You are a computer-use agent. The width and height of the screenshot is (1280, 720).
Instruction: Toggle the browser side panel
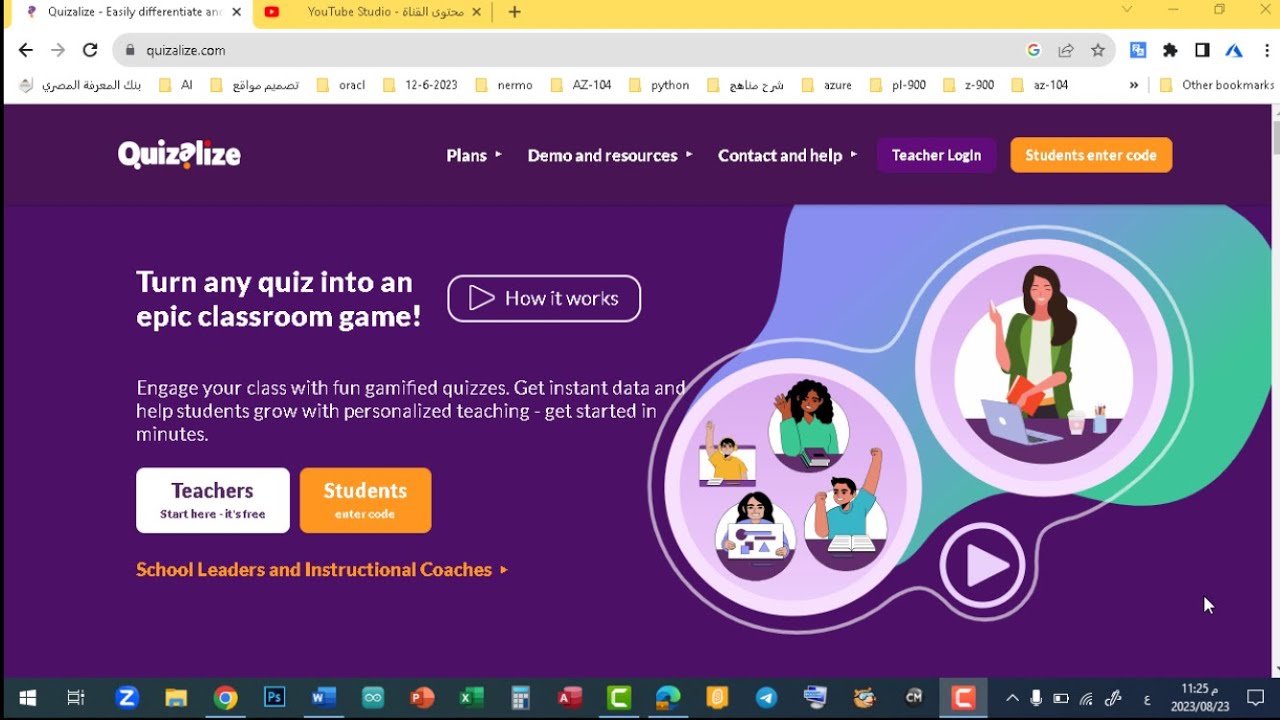click(x=1202, y=50)
